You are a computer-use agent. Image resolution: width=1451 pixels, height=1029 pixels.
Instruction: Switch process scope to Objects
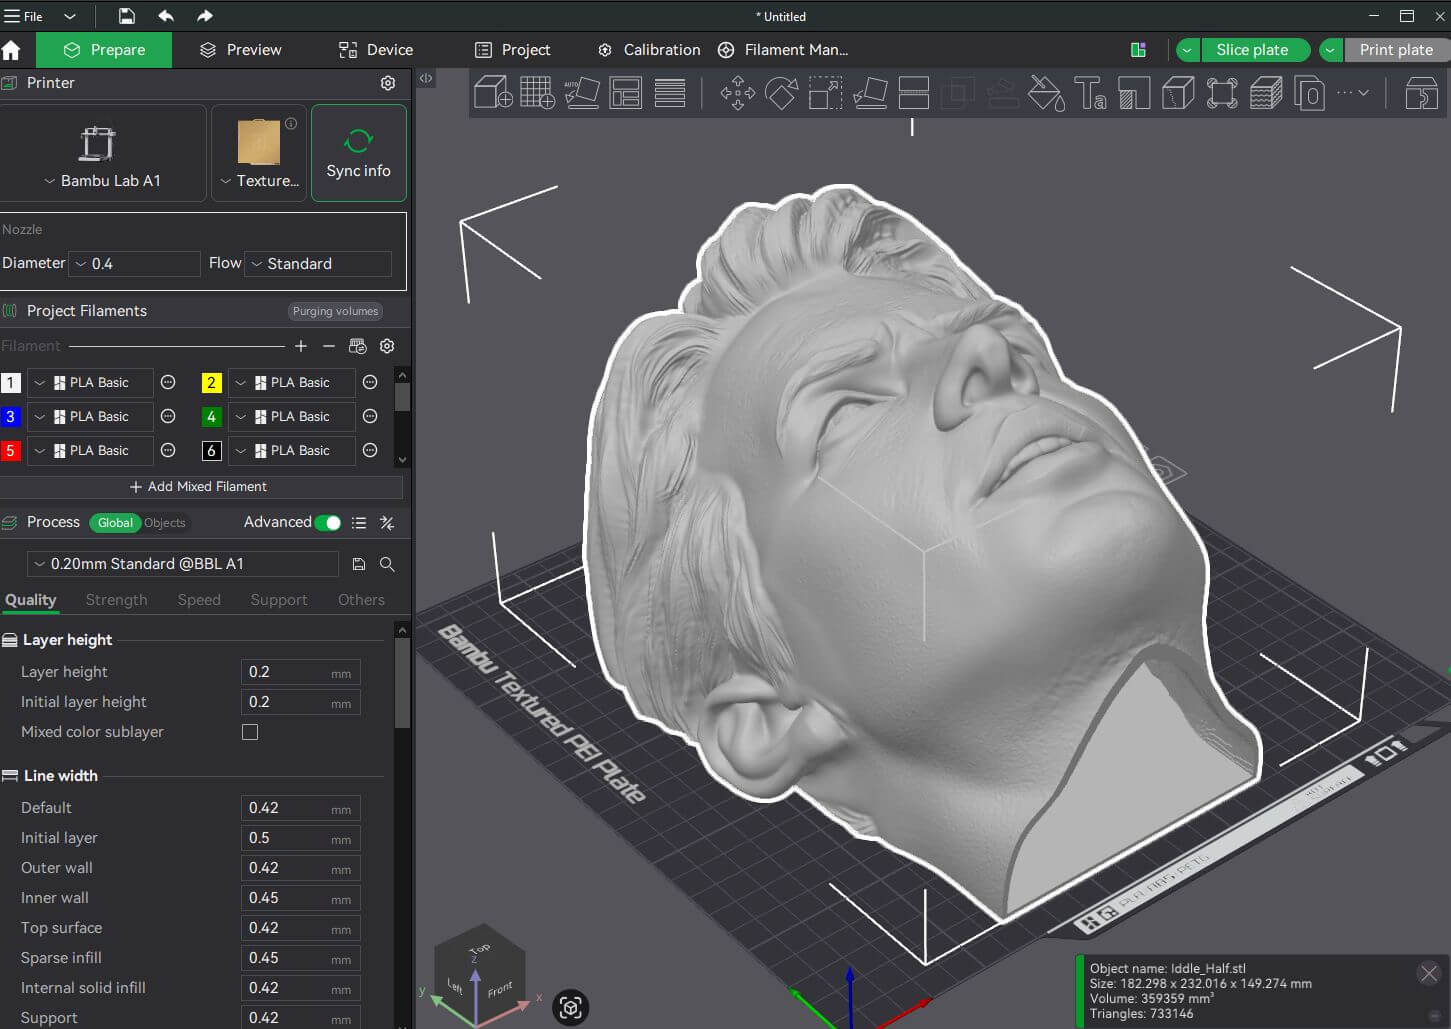[x=165, y=523]
